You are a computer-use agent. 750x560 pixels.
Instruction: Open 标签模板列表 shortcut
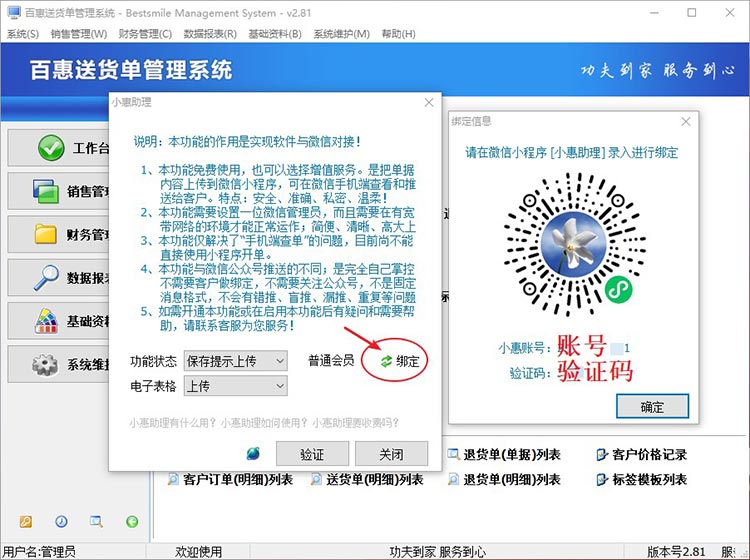(641, 479)
